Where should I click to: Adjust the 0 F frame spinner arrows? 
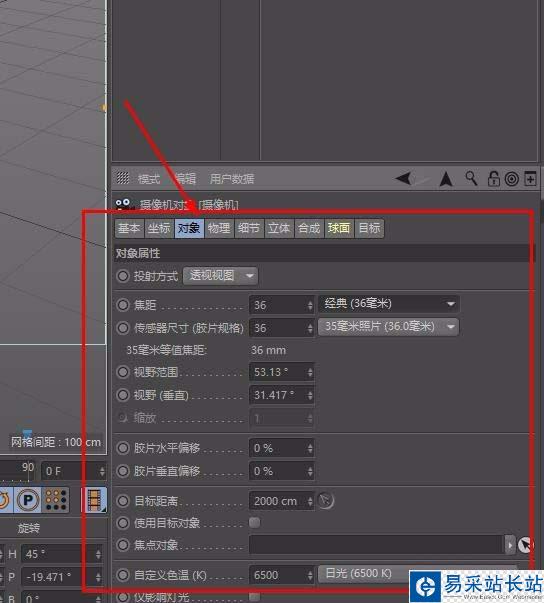[102, 471]
